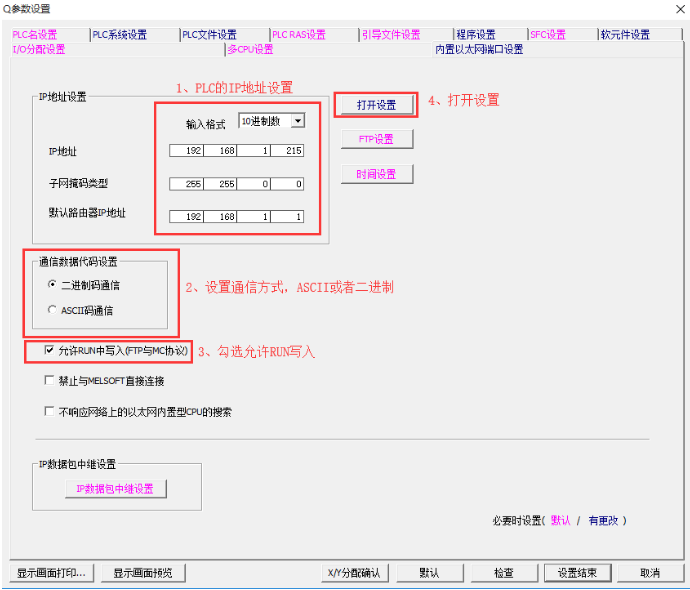
Task: Expand the 输入格式 dropdown showing 10进制数
Action: pyautogui.click(x=298, y=121)
